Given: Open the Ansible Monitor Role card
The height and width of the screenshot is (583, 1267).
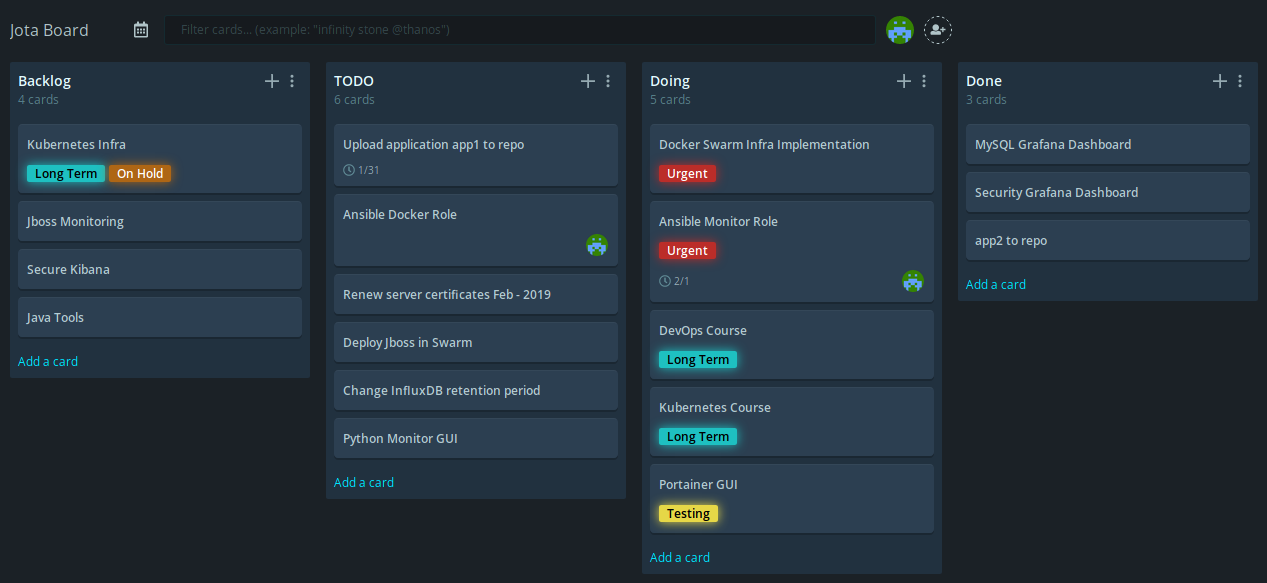Looking at the screenshot, I should pyautogui.click(x=792, y=251).
